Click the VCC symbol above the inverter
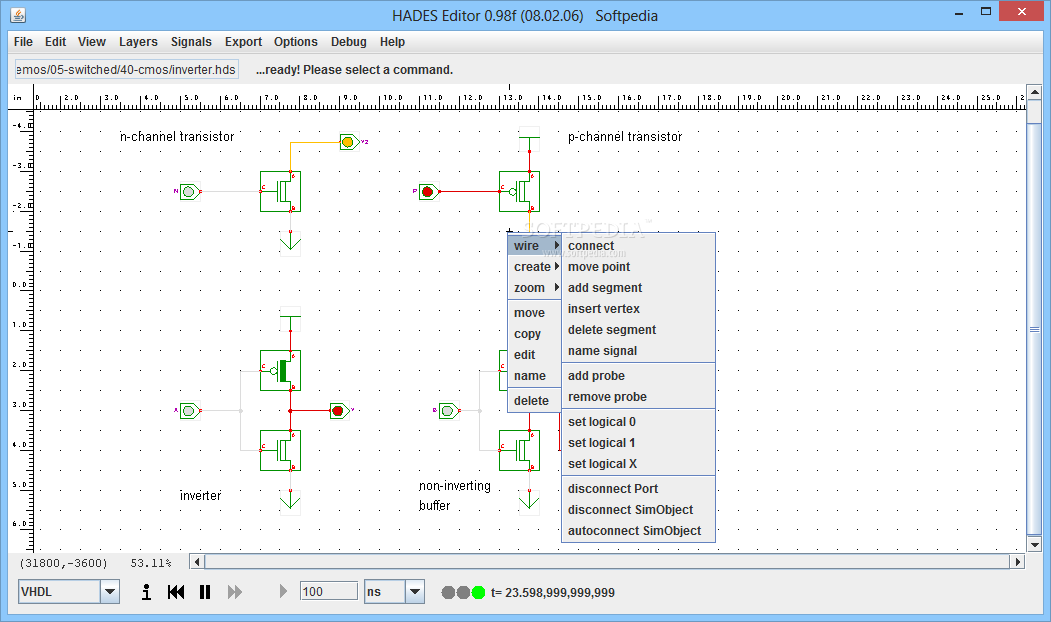This screenshot has width=1051, height=622. point(290,318)
